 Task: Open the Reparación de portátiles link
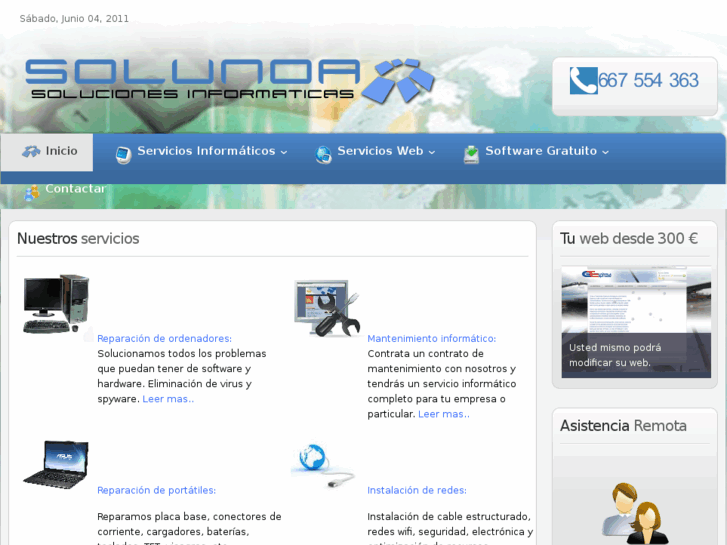tap(156, 490)
